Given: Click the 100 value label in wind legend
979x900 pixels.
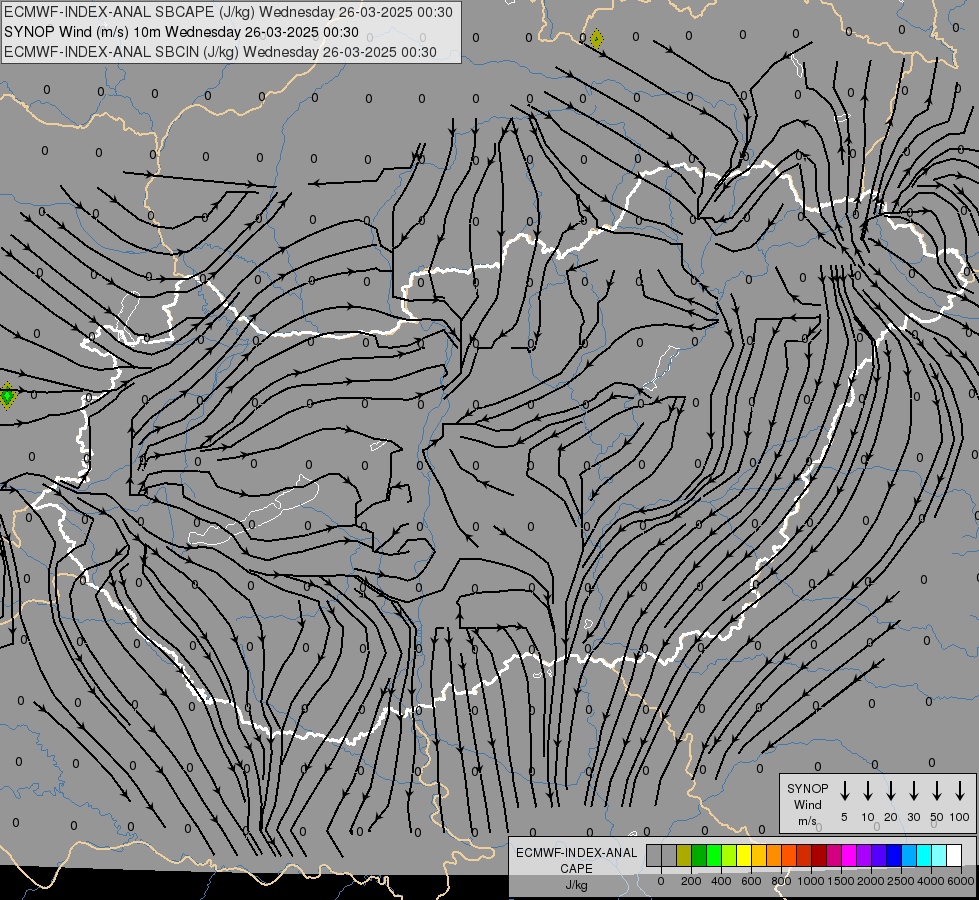Looking at the screenshot, I should [960, 817].
